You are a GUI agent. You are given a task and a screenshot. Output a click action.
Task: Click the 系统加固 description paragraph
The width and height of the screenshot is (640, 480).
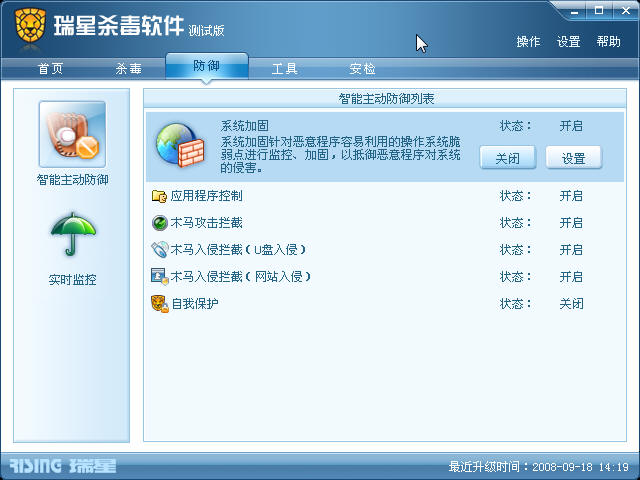340,155
